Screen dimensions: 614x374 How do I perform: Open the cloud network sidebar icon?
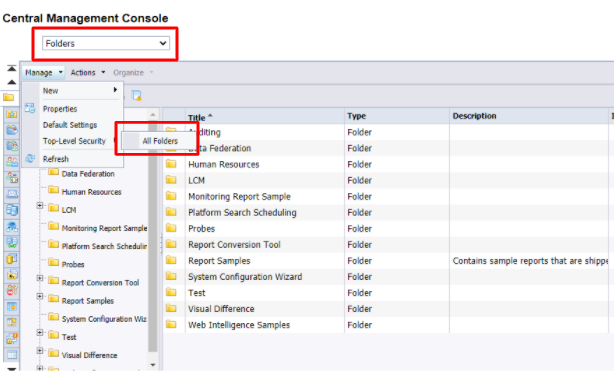tap(12, 226)
